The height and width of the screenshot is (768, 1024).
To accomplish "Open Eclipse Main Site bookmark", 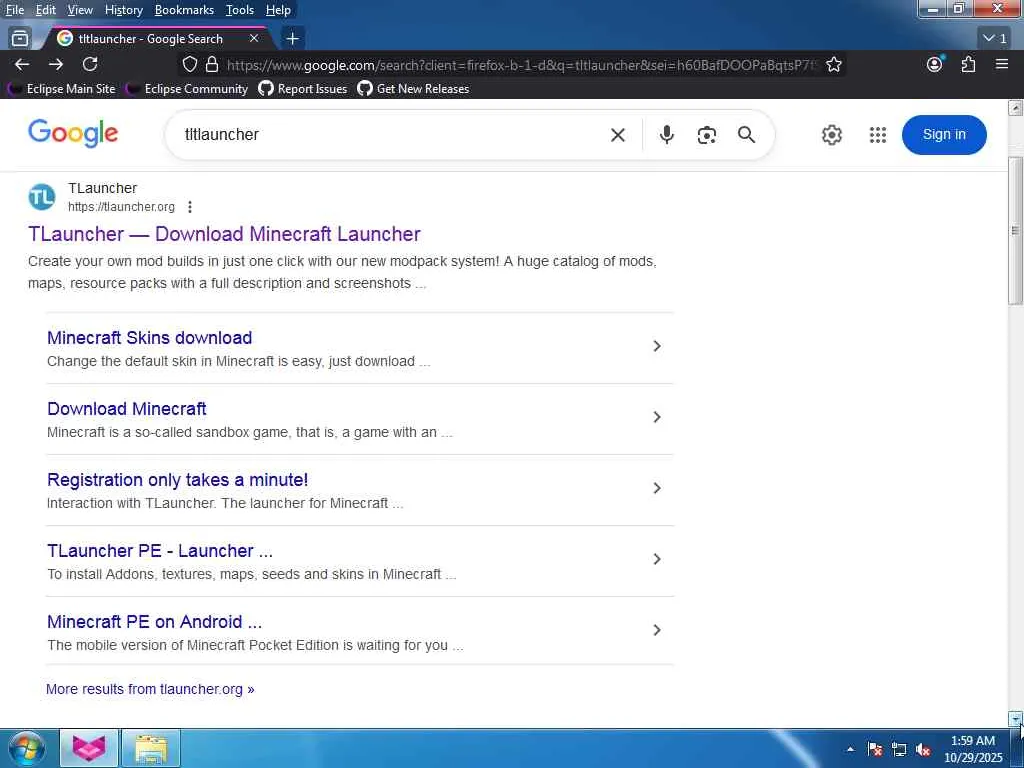I will [x=63, y=89].
